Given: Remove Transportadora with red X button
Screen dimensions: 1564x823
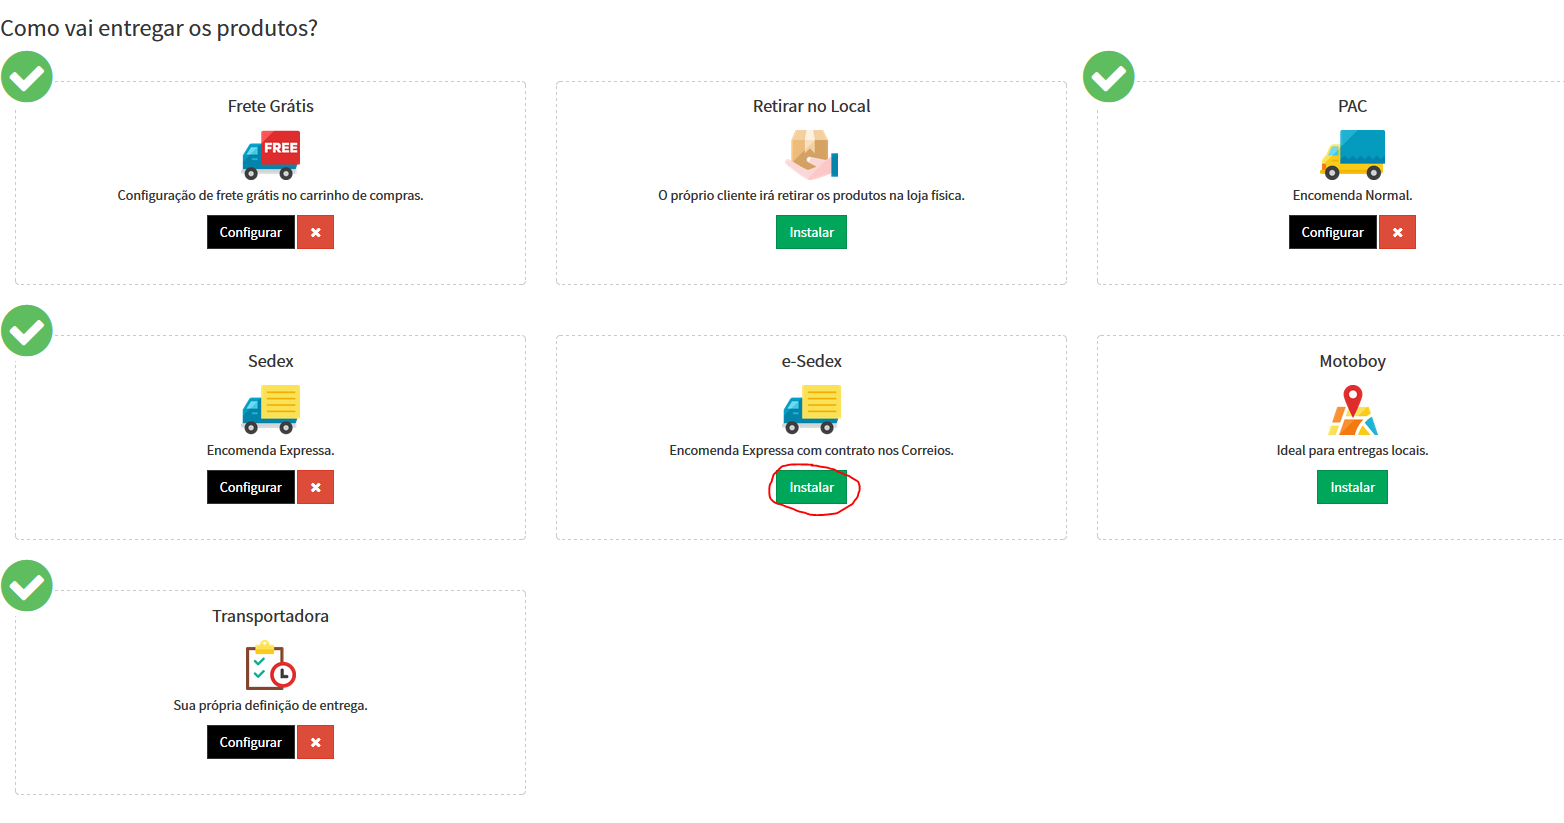Looking at the screenshot, I should click(x=315, y=742).
